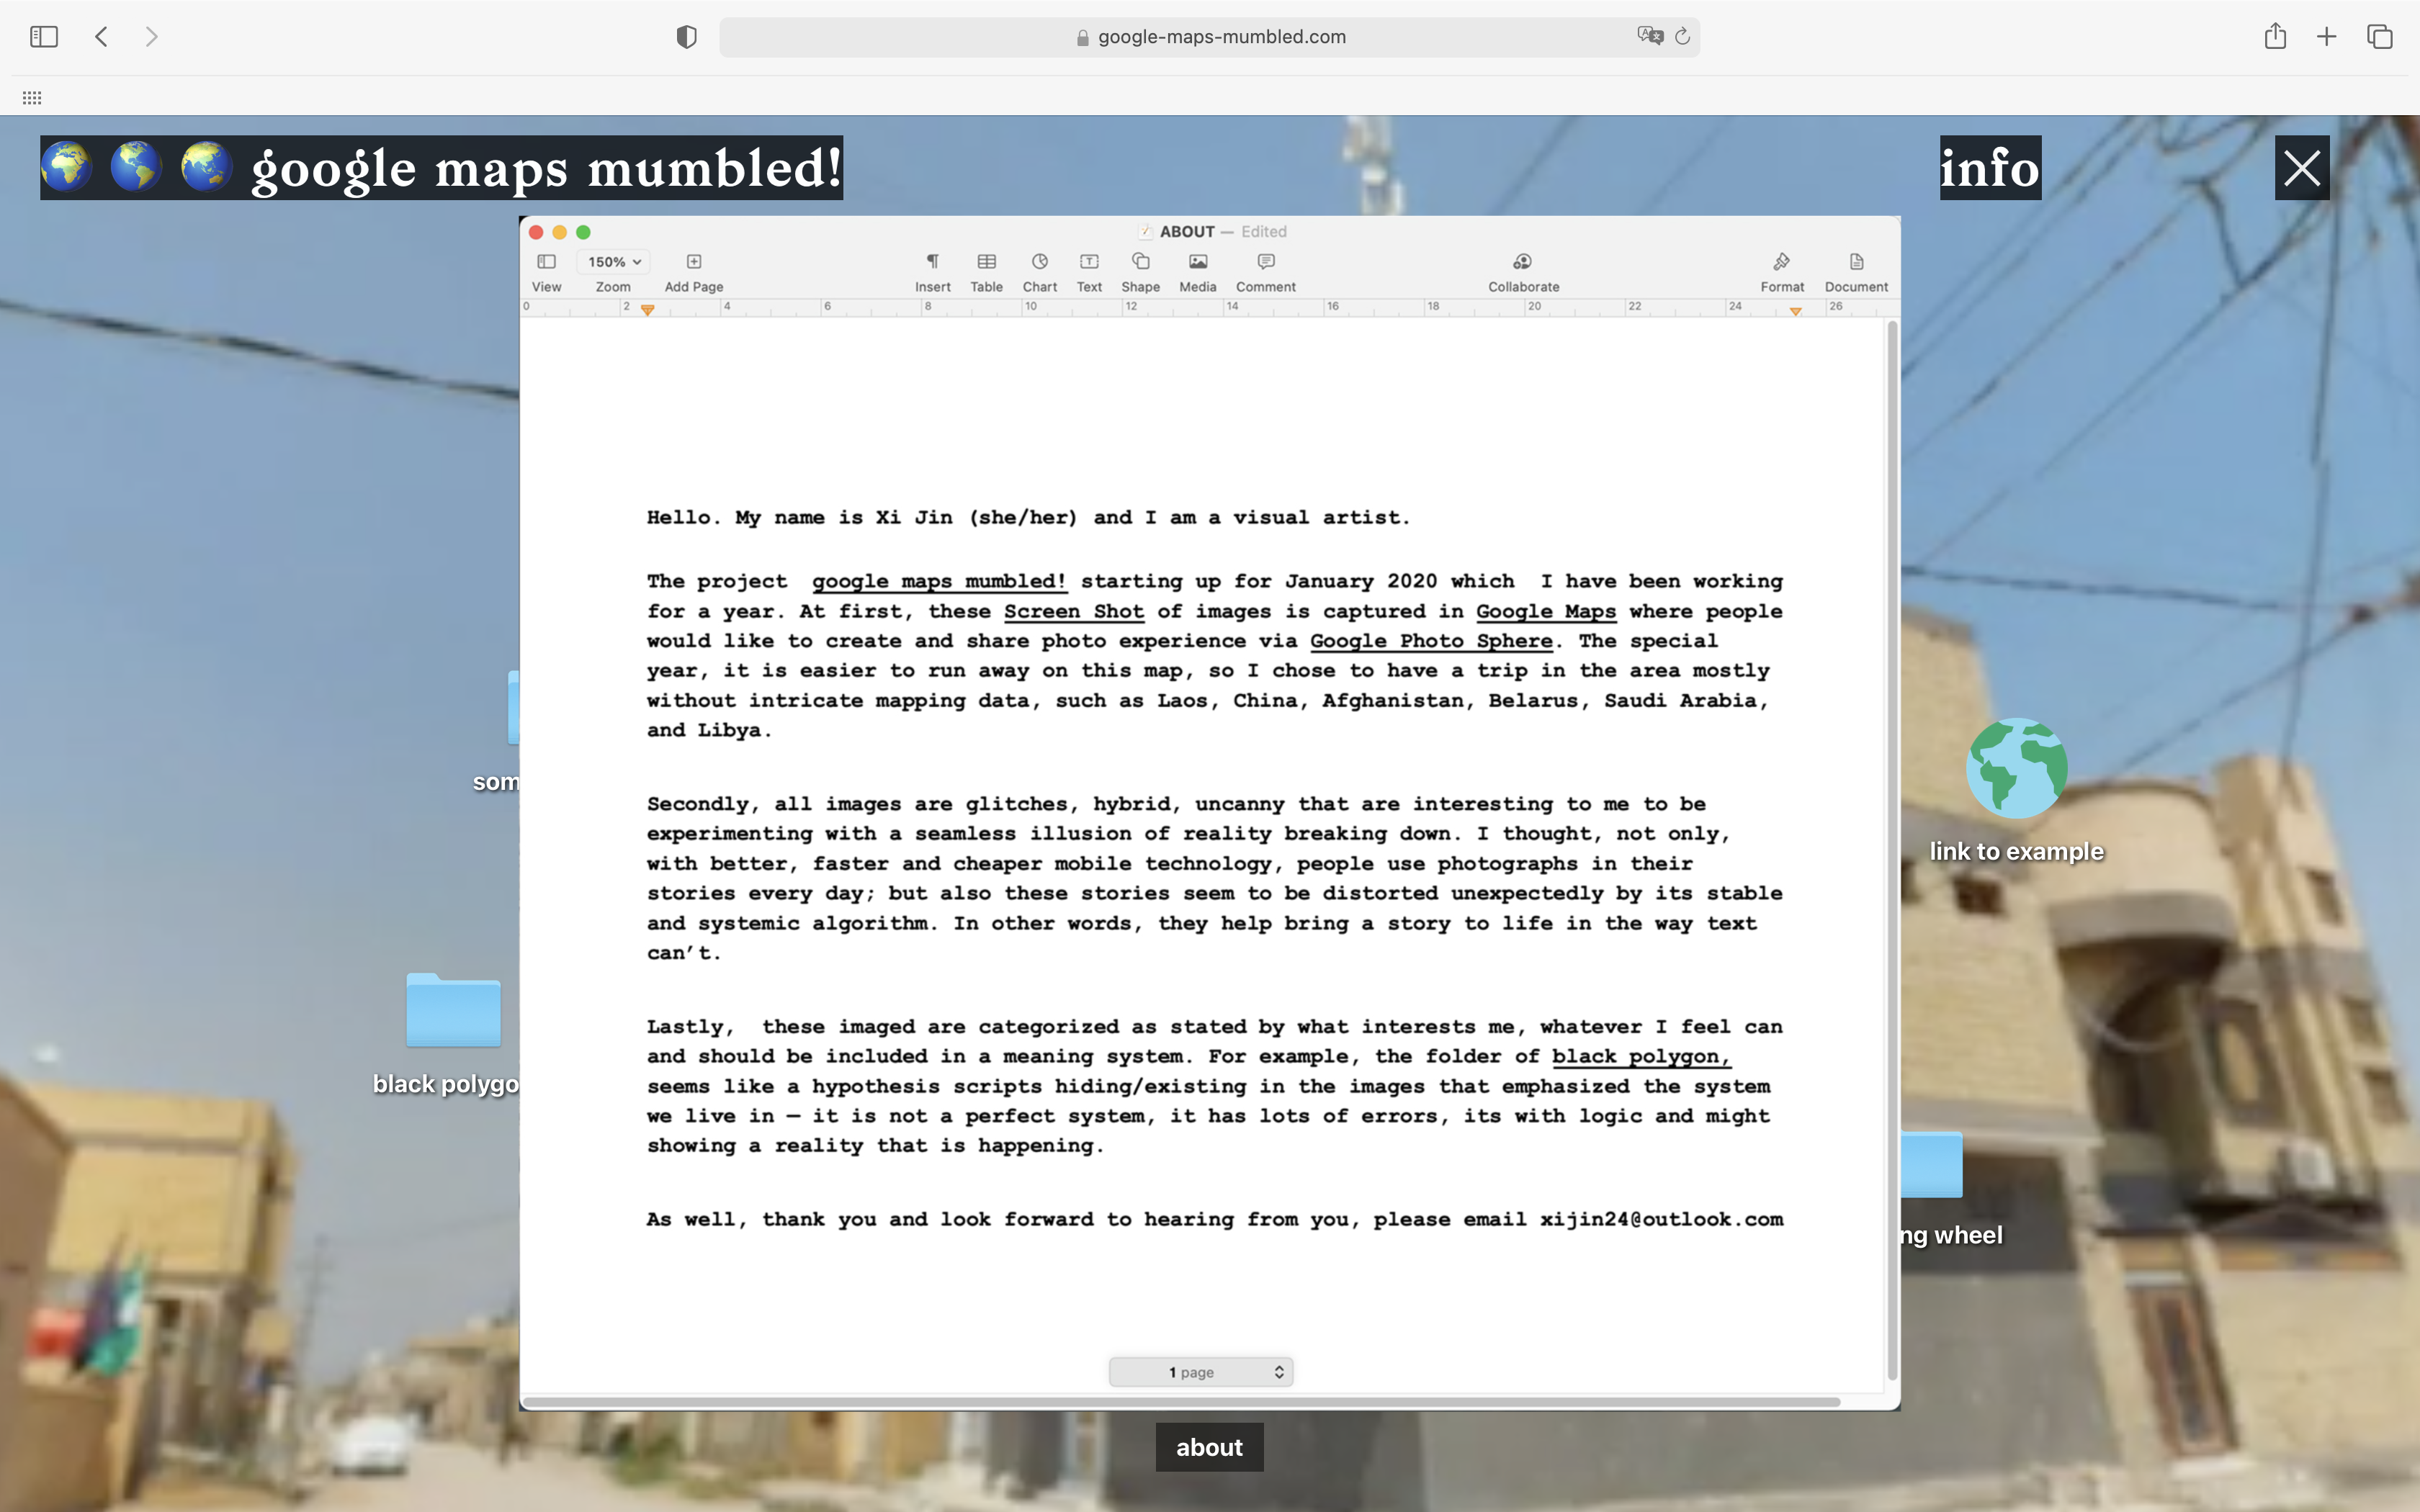Open the black polygon folder

pyautogui.click(x=453, y=1010)
